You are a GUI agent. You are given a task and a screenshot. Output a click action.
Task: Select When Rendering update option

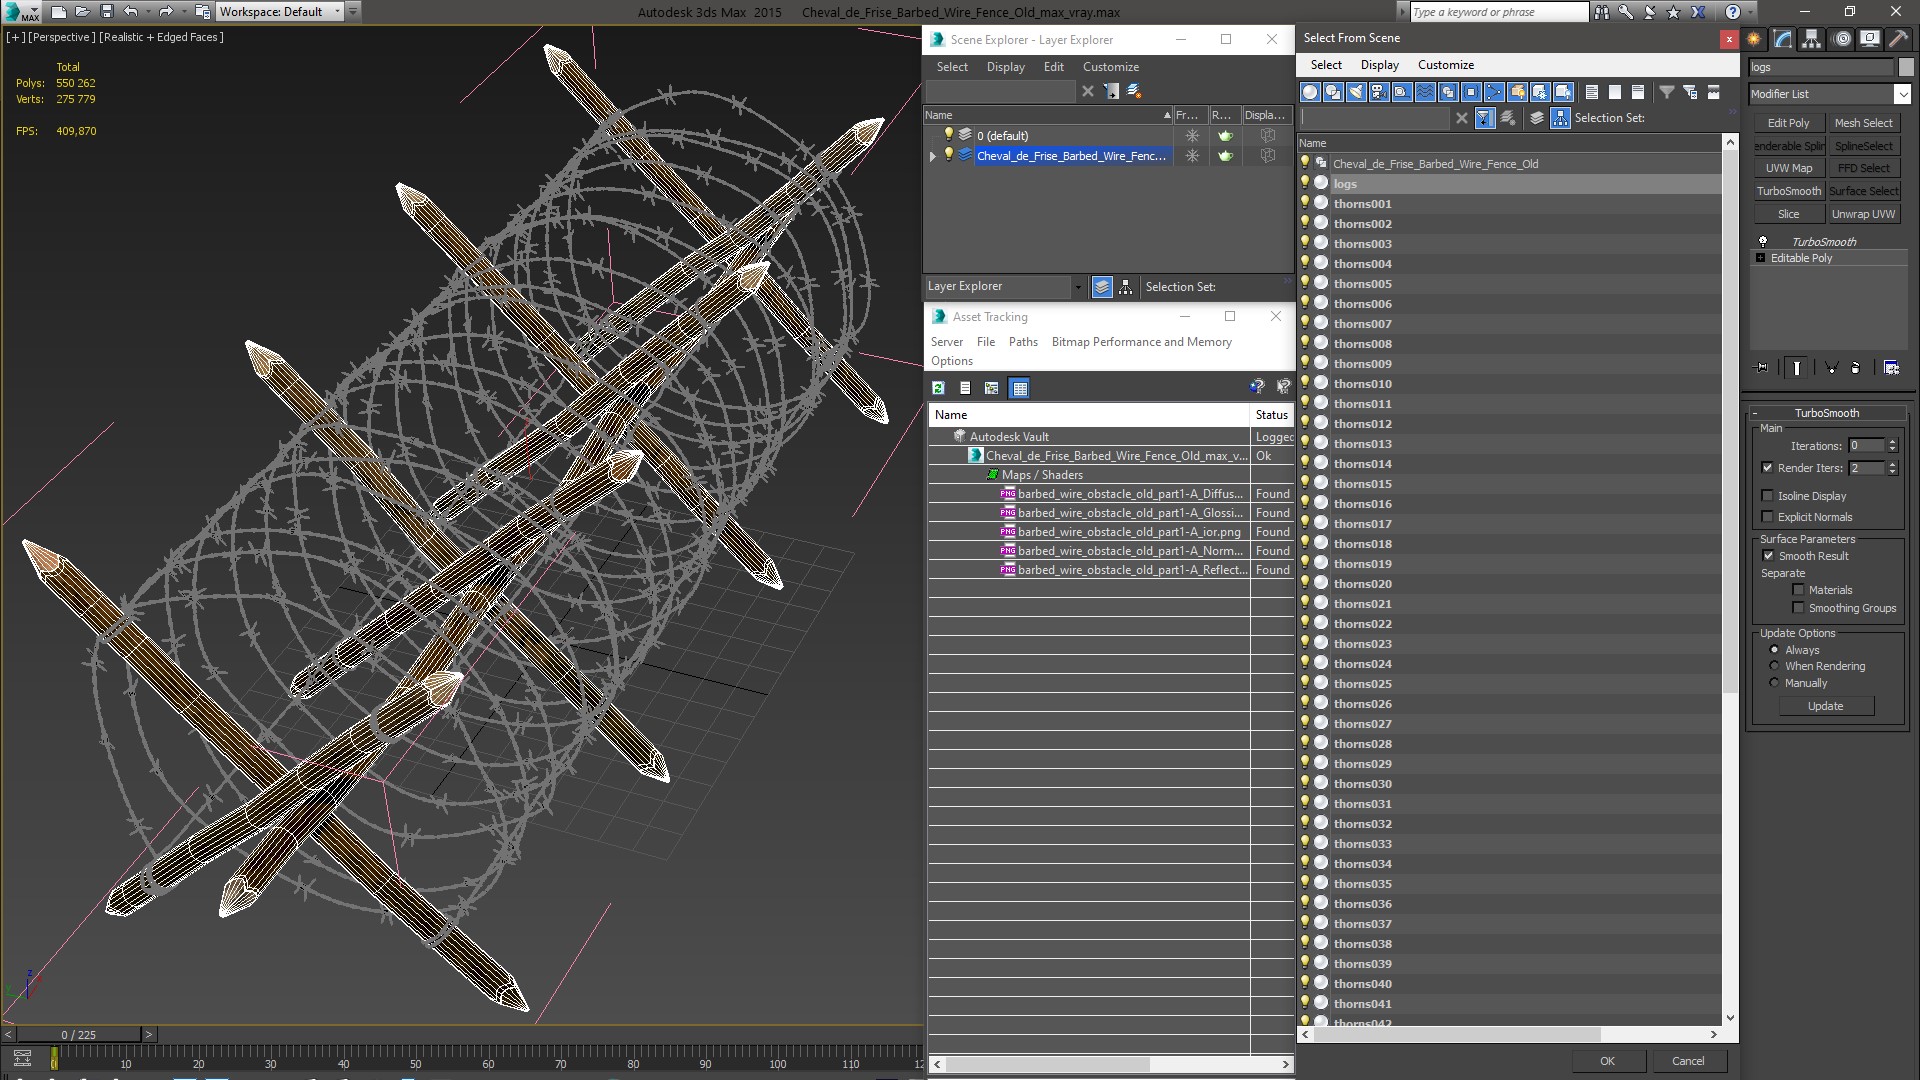click(1775, 666)
